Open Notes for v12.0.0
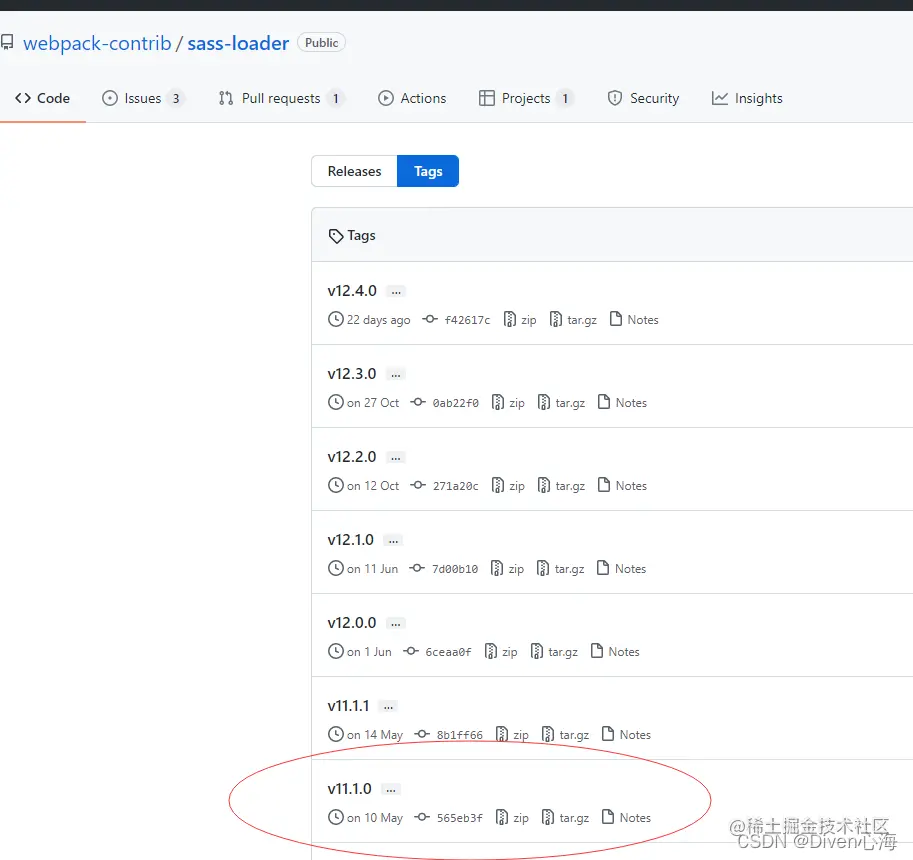913x860 pixels. click(615, 652)
